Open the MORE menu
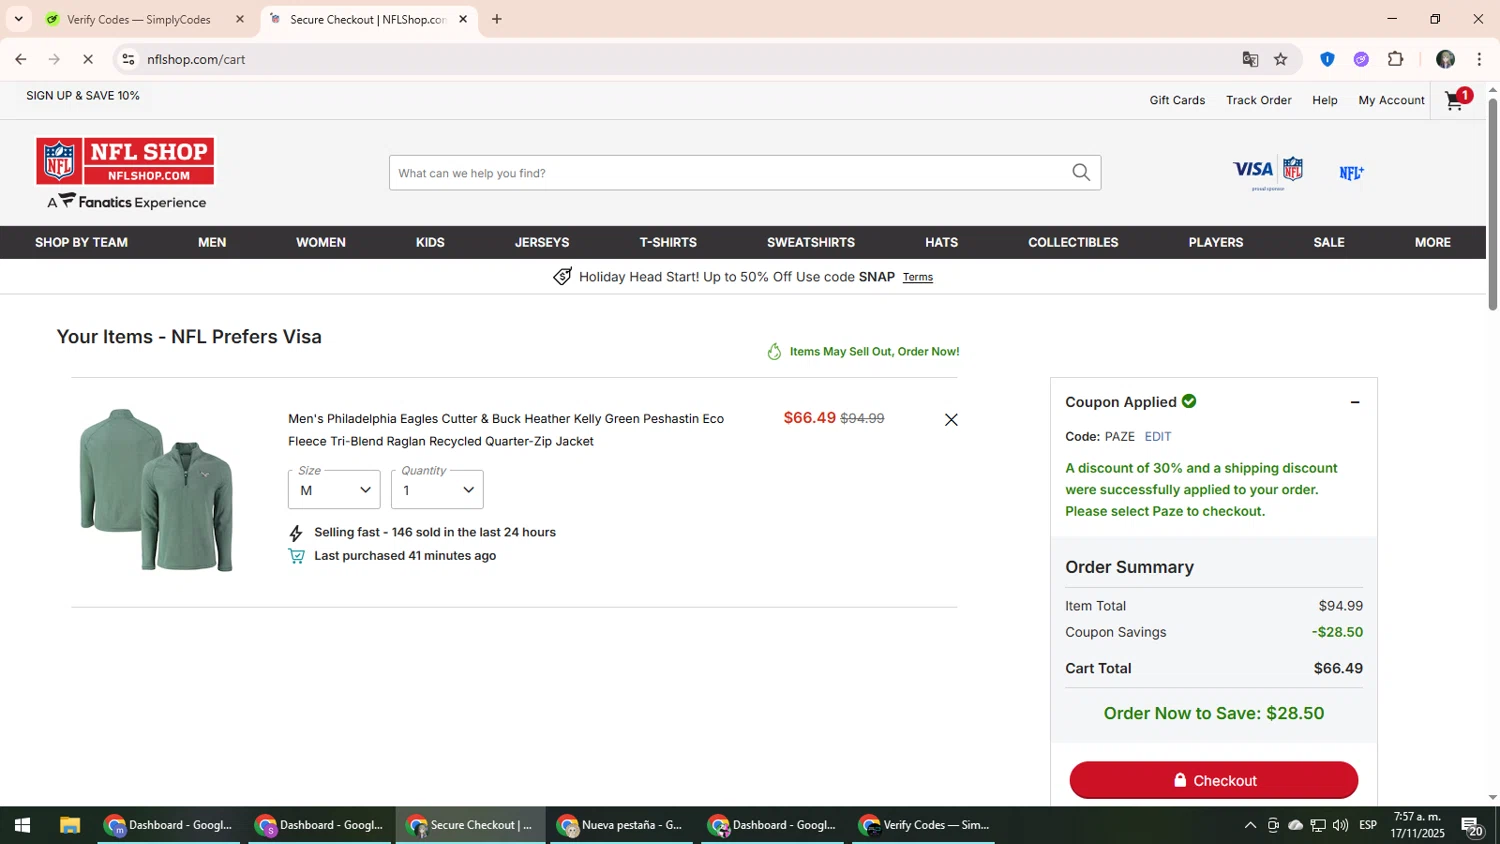 1432,242
